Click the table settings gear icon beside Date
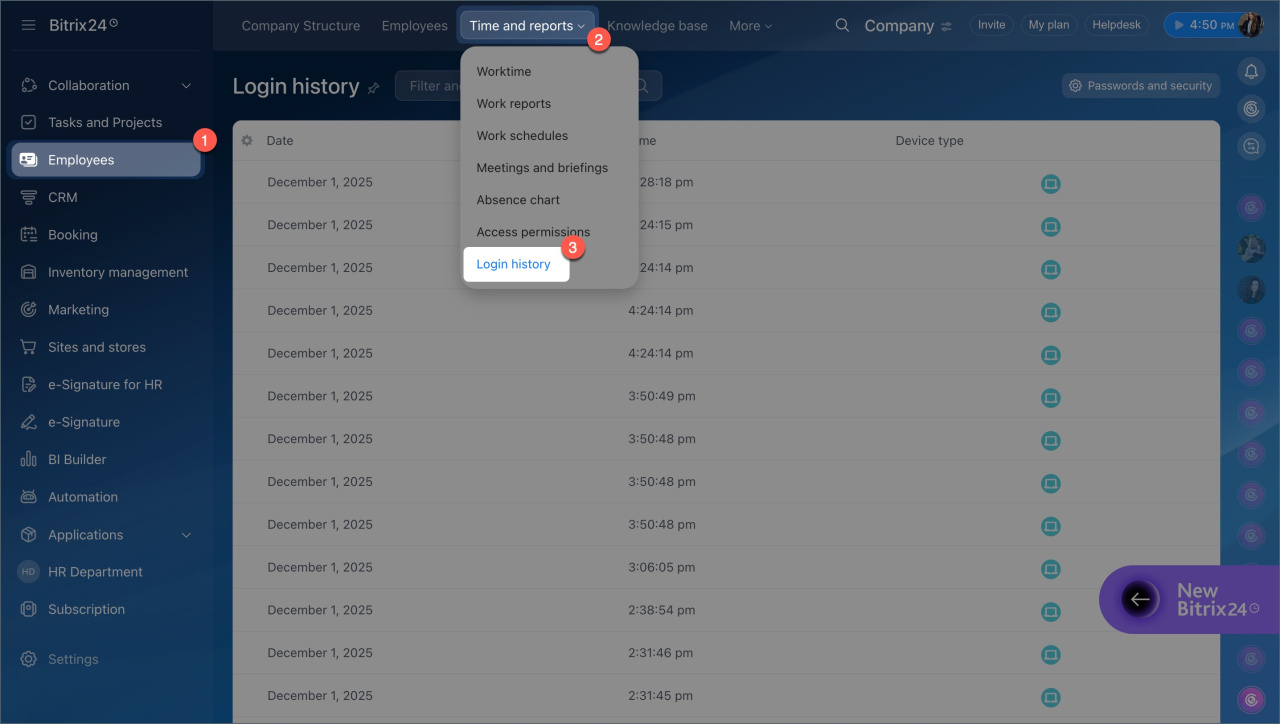This screenshot has width=1280, height=724. (247, 141)
